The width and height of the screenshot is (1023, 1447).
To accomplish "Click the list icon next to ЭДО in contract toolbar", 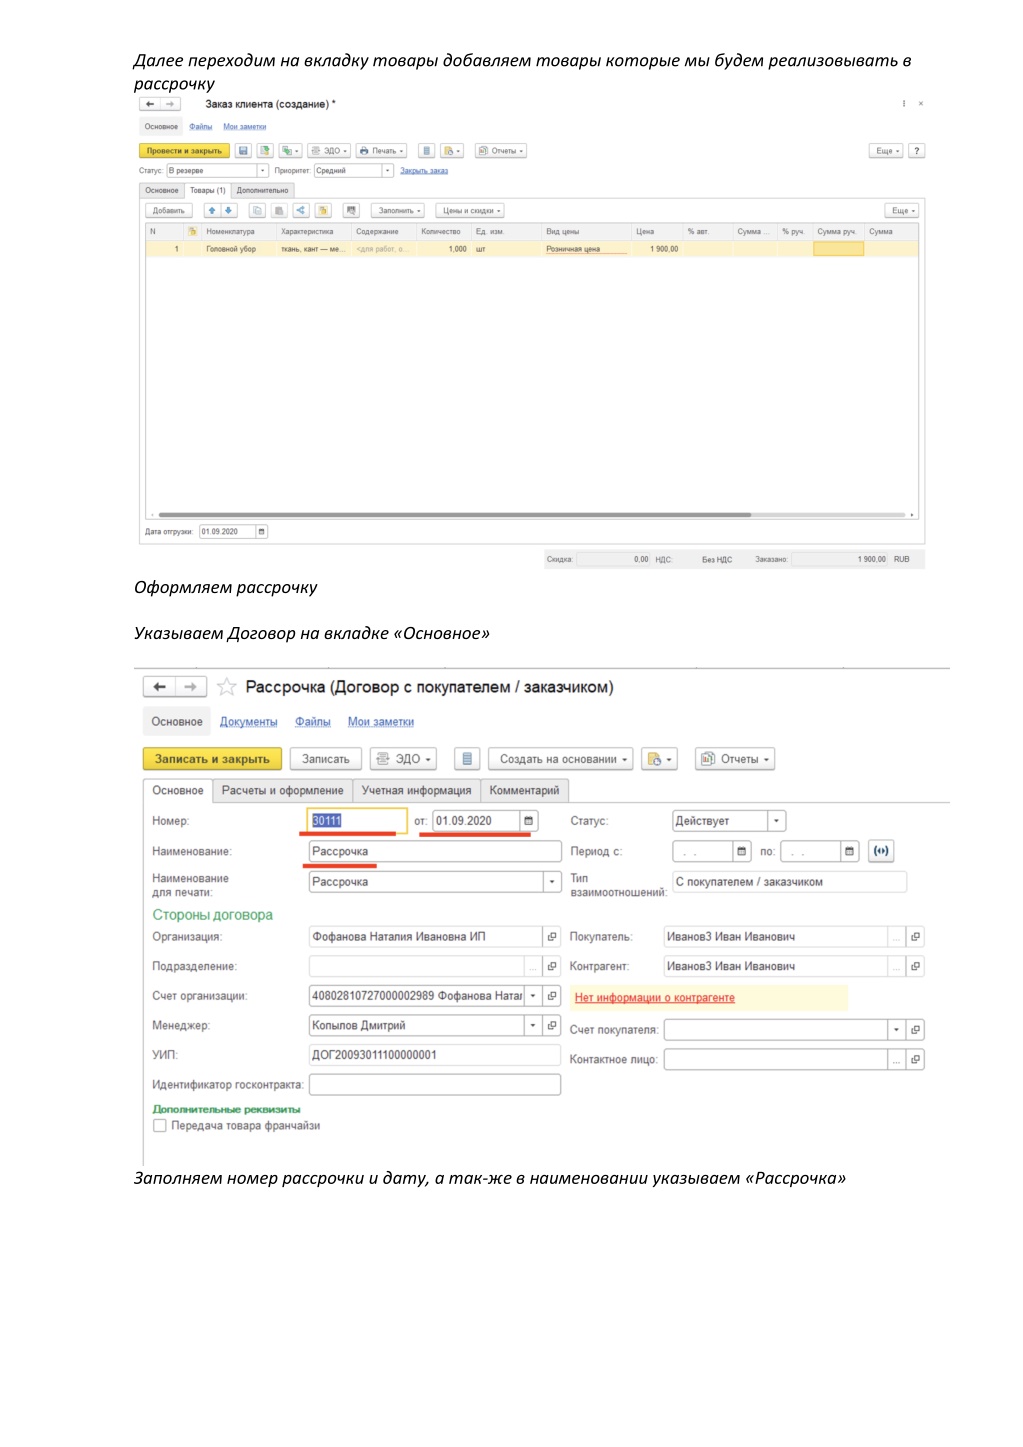I will (x=467, y=759).
